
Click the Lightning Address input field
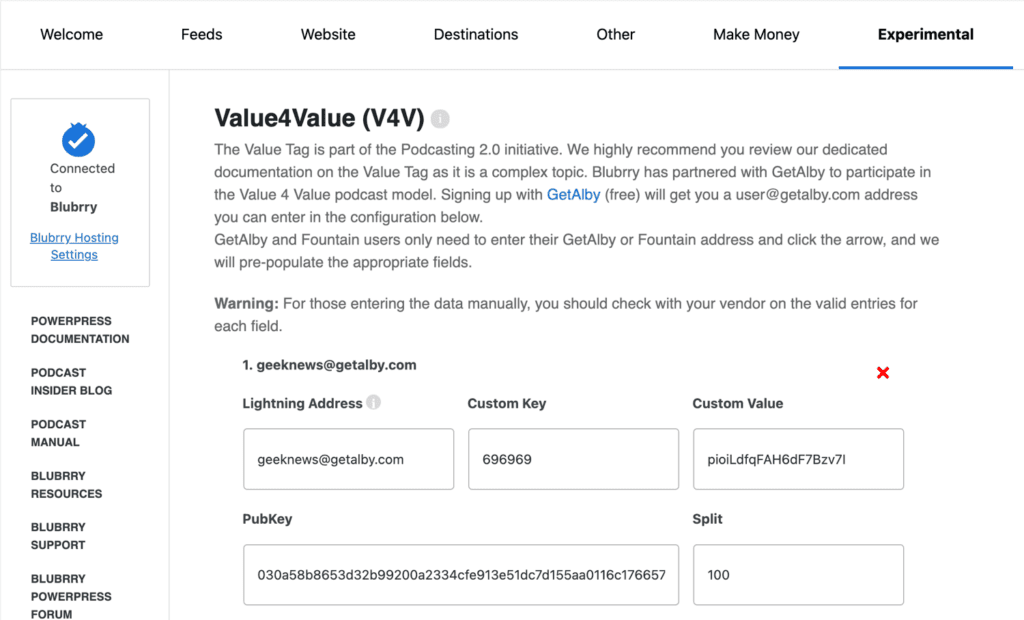(x=349, y=459)
